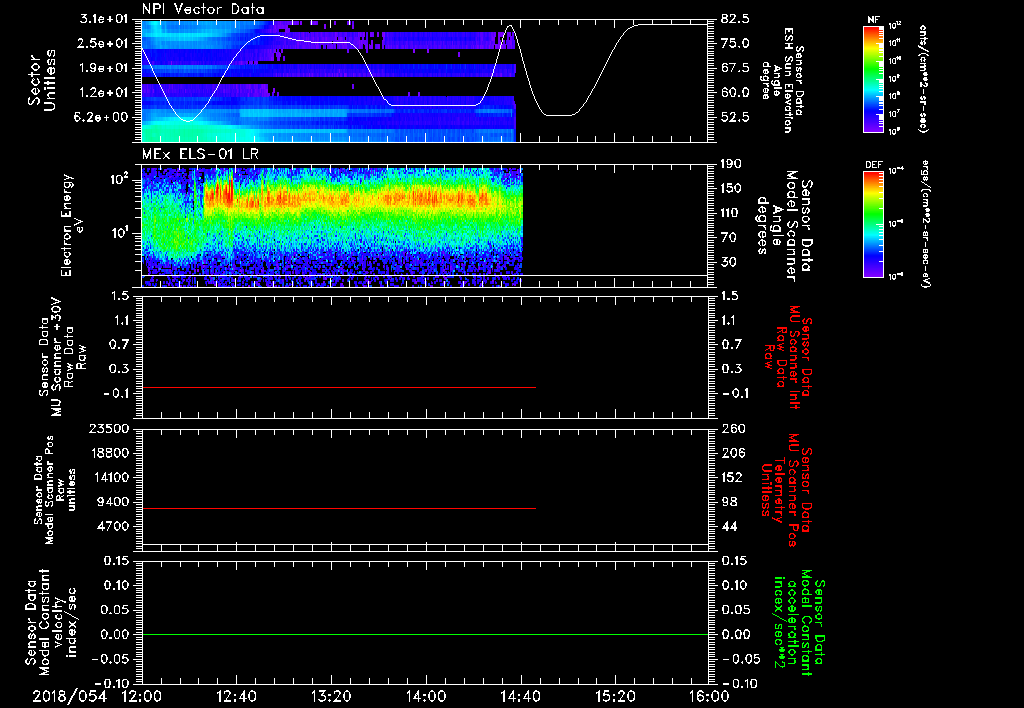Click the 52.5 sun elevation tick value

click(735, 118)
